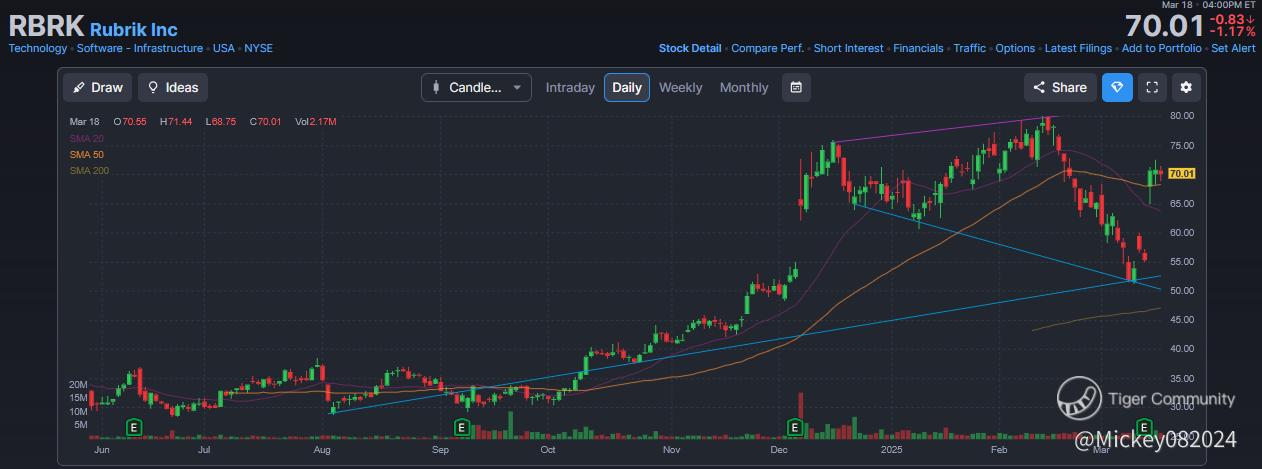Click the SMA 20 legend label
The height and width of the screenshot is (469, 1262).
pyautogui.click(x=86, y=138)
